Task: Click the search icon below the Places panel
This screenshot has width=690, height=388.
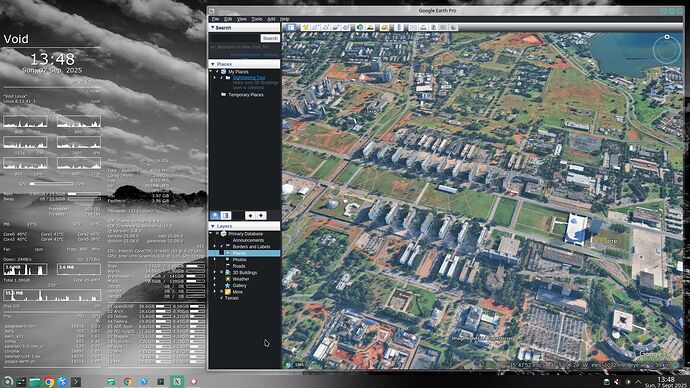Action: click(215, 216)
